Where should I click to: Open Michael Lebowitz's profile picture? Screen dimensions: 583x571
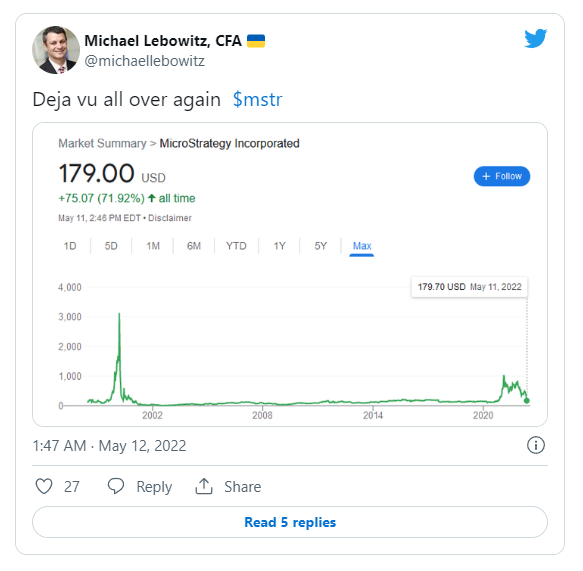(56, 50)
